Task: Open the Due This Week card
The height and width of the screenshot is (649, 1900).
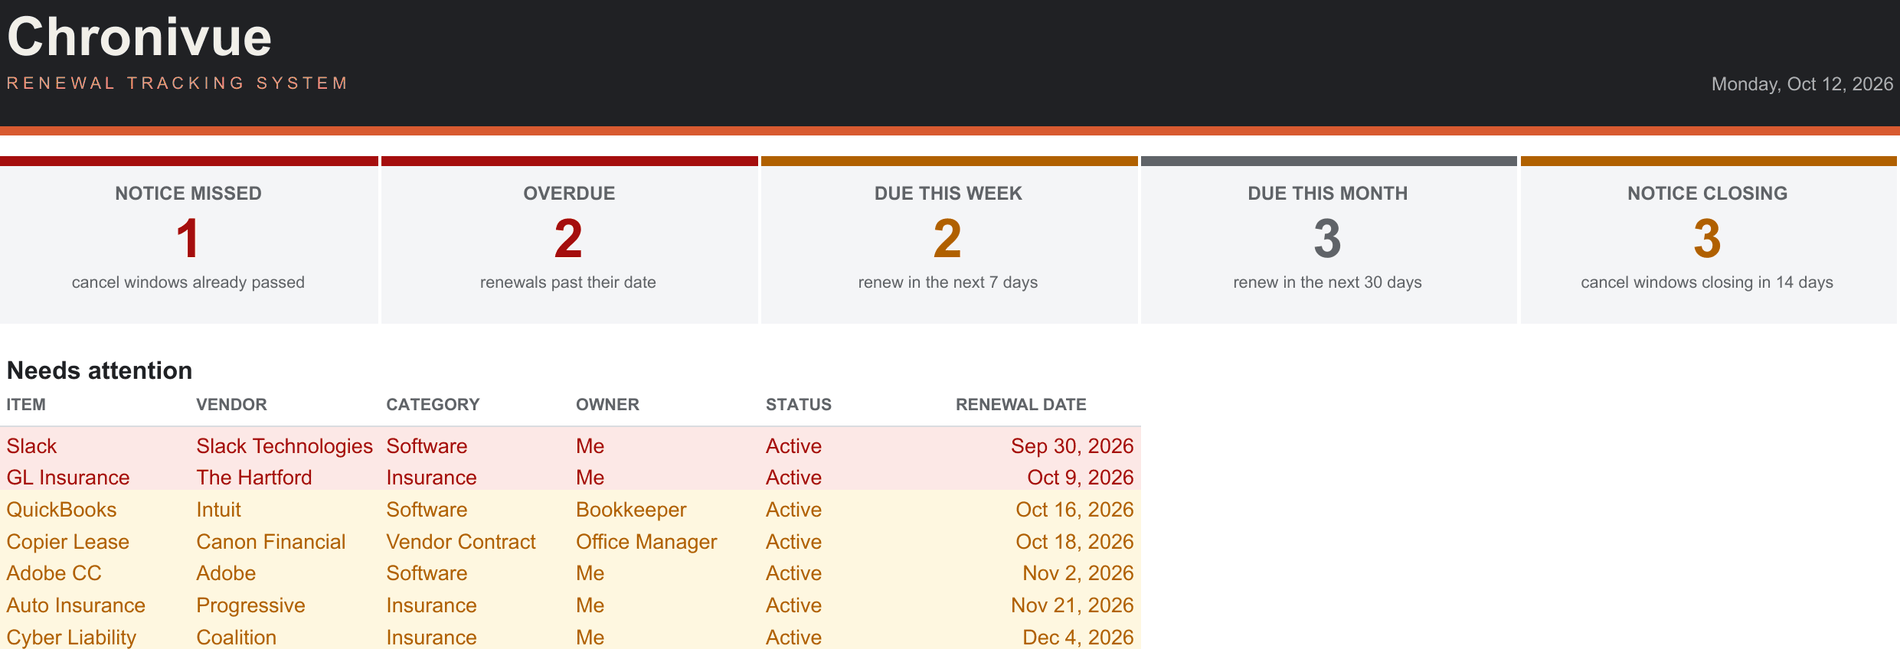Action: 949,240
